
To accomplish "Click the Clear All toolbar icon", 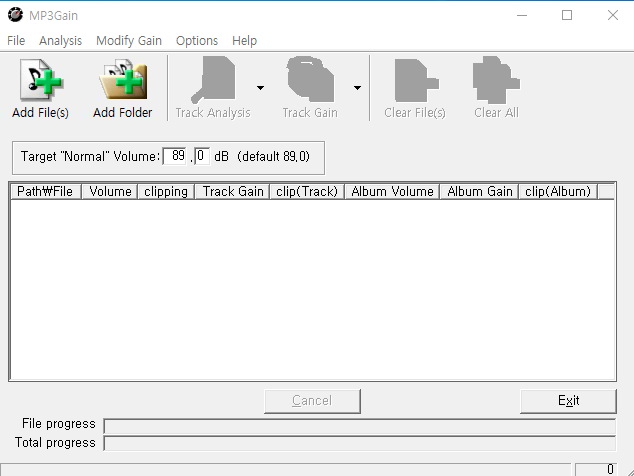I will point(497,79).
